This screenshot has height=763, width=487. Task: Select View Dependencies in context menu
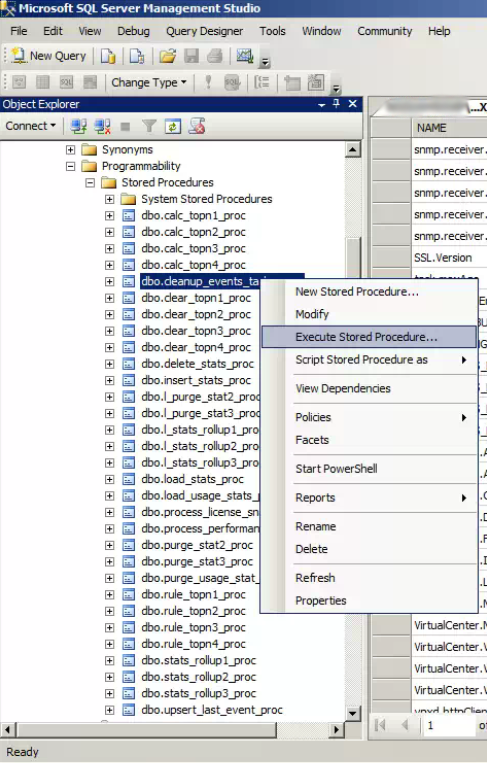pos(369,388)
